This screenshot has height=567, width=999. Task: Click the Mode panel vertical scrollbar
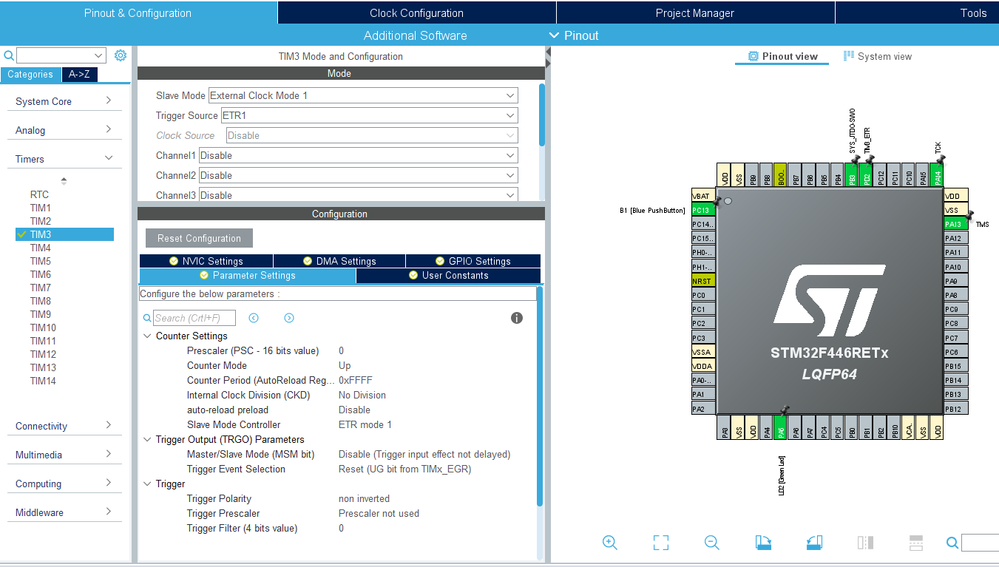point(542,115)
